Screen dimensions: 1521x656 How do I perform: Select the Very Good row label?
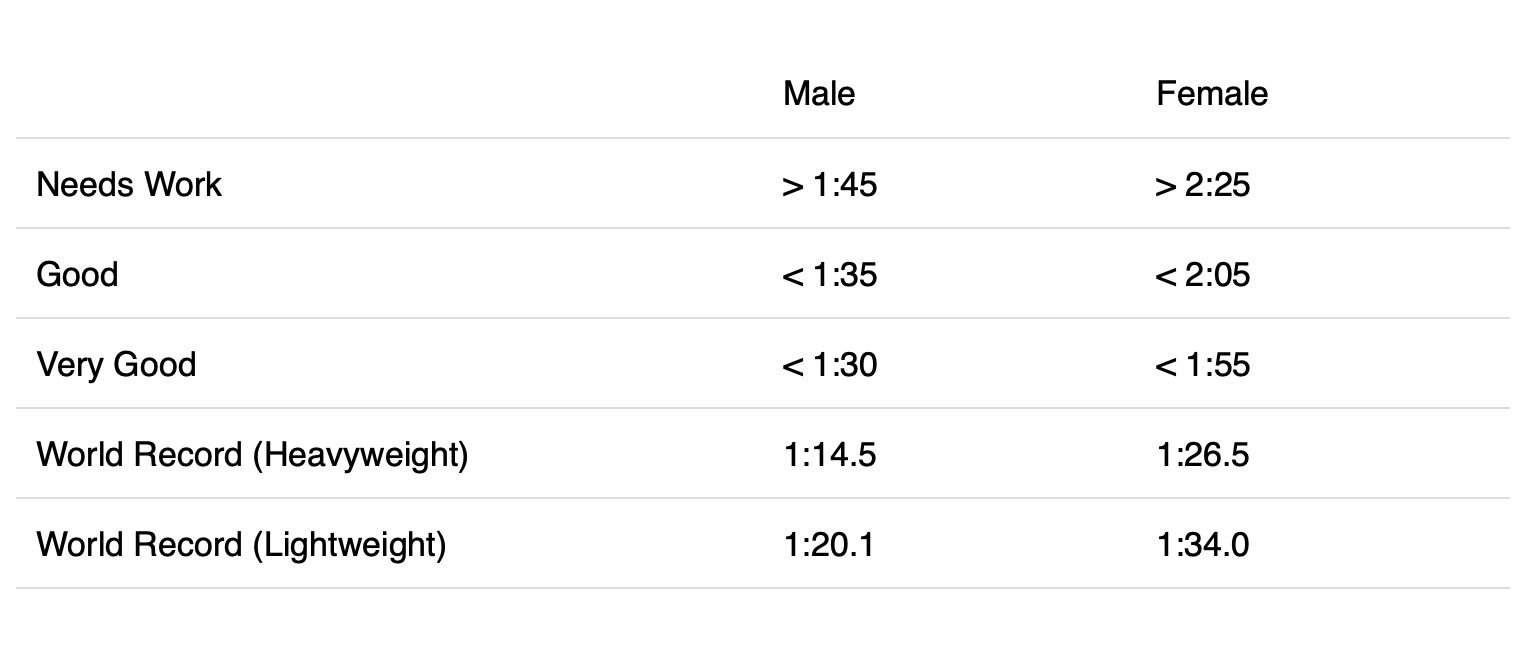tap(116, 364)
